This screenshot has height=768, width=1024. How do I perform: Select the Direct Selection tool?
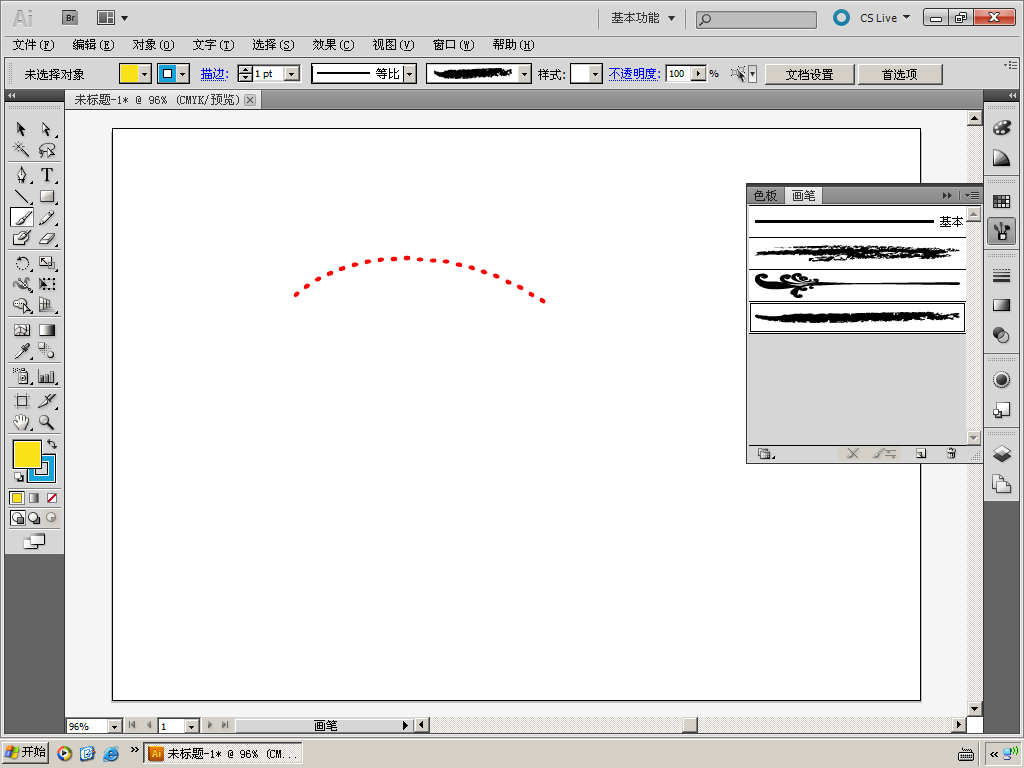click(x=46, y=129)
